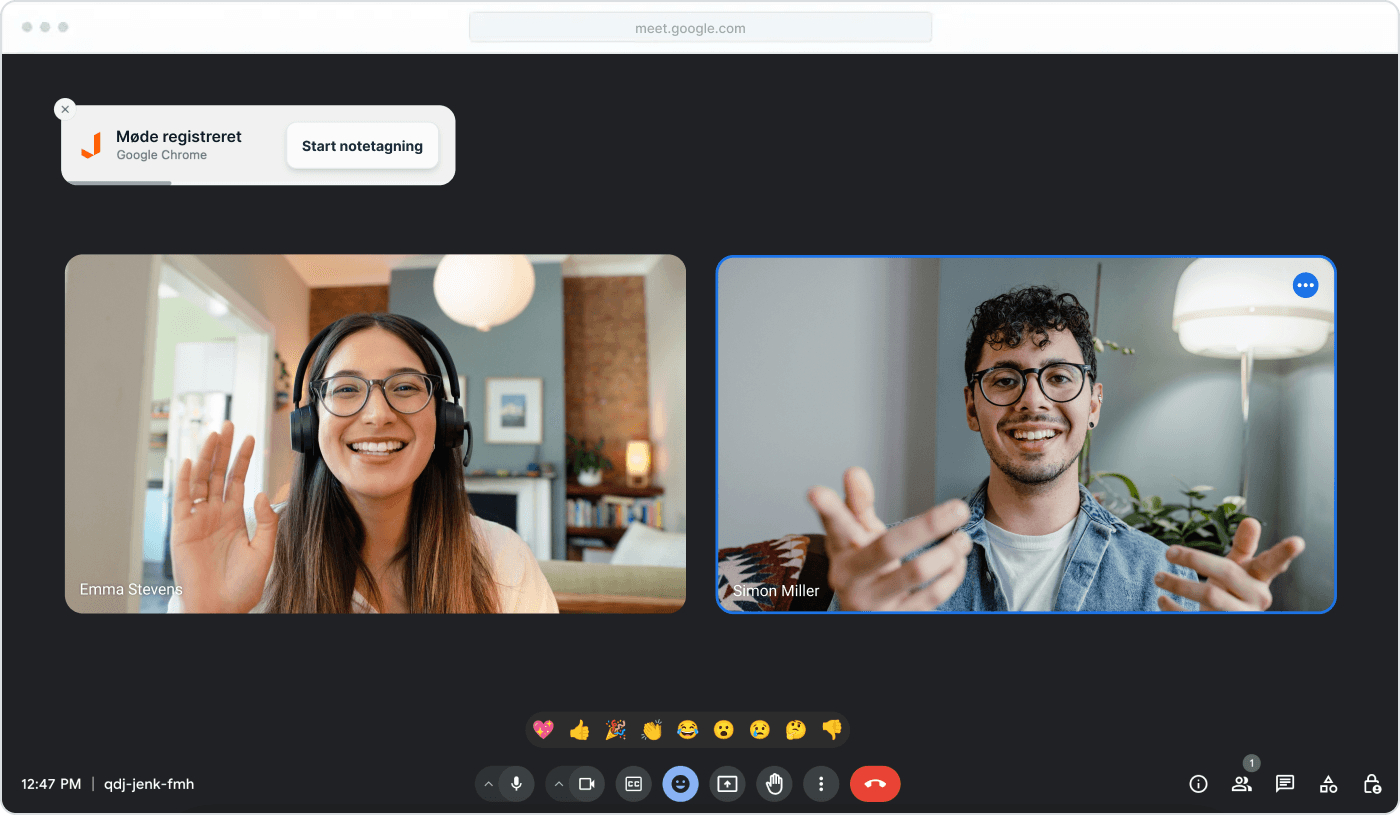Open meeting details info
1400x815 pixels.
tap(1198, 784)
